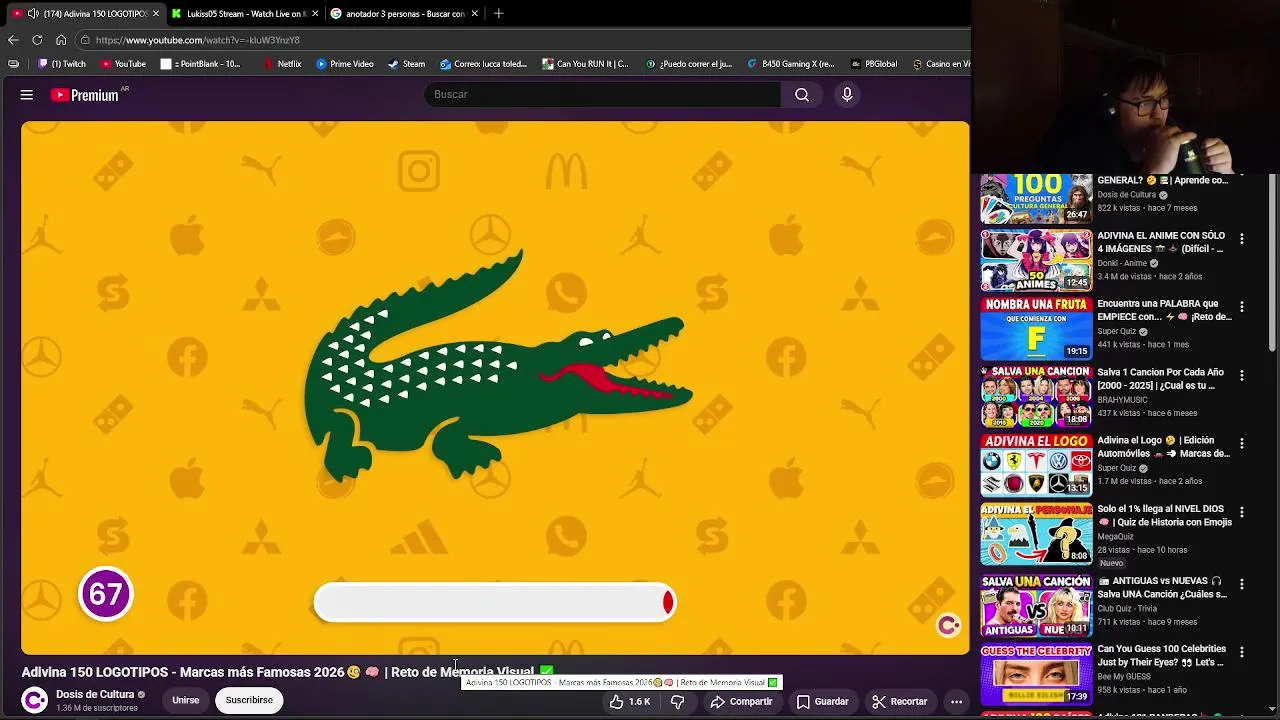Screen dimensions: 1280x720
Task: Open the Prime Video bookmark
Action: [x=345, y=64]
